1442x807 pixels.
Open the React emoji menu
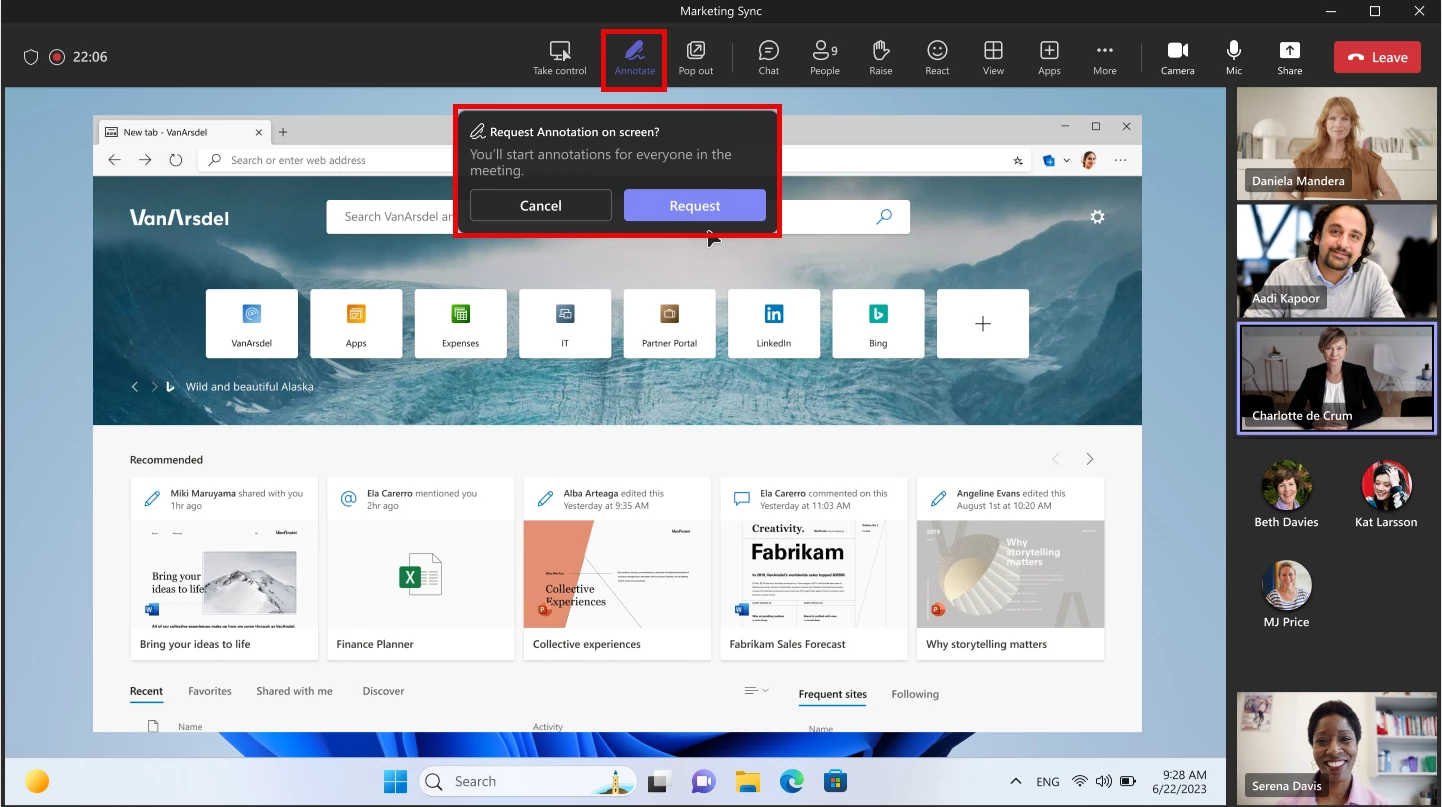(937, 58)
